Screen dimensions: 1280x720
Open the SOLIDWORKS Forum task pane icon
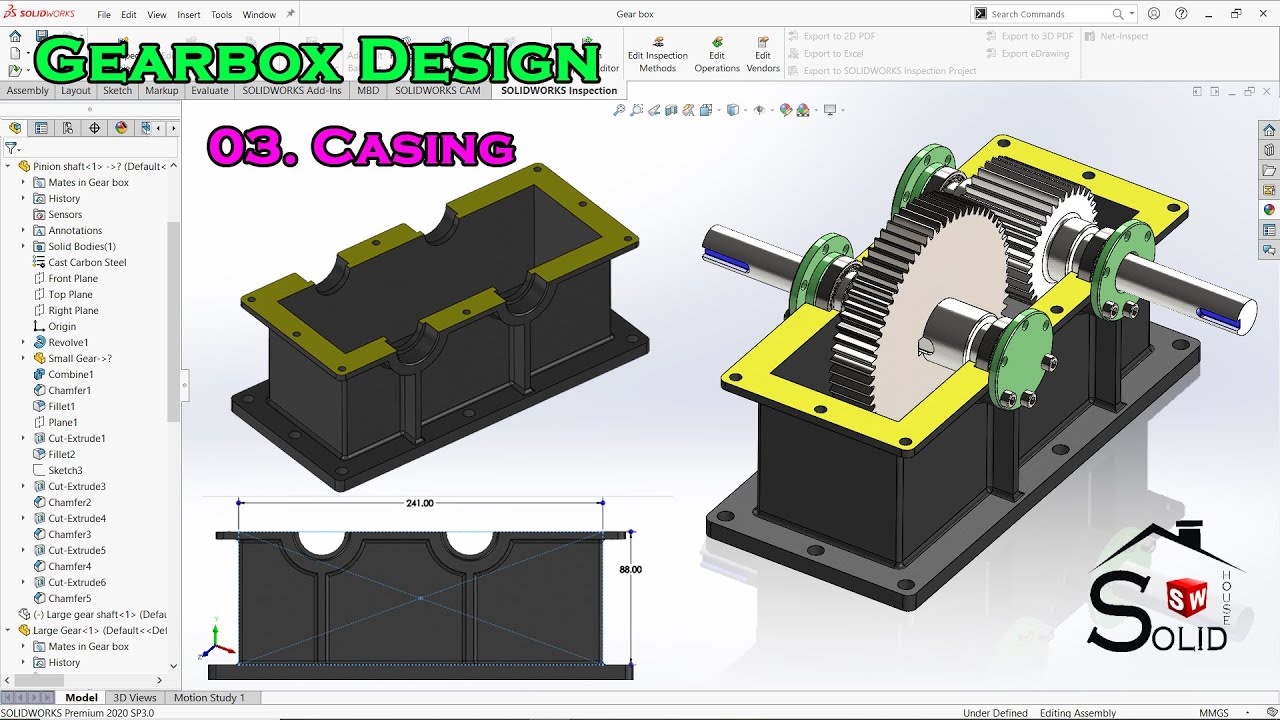click(x=1269, y=250)
